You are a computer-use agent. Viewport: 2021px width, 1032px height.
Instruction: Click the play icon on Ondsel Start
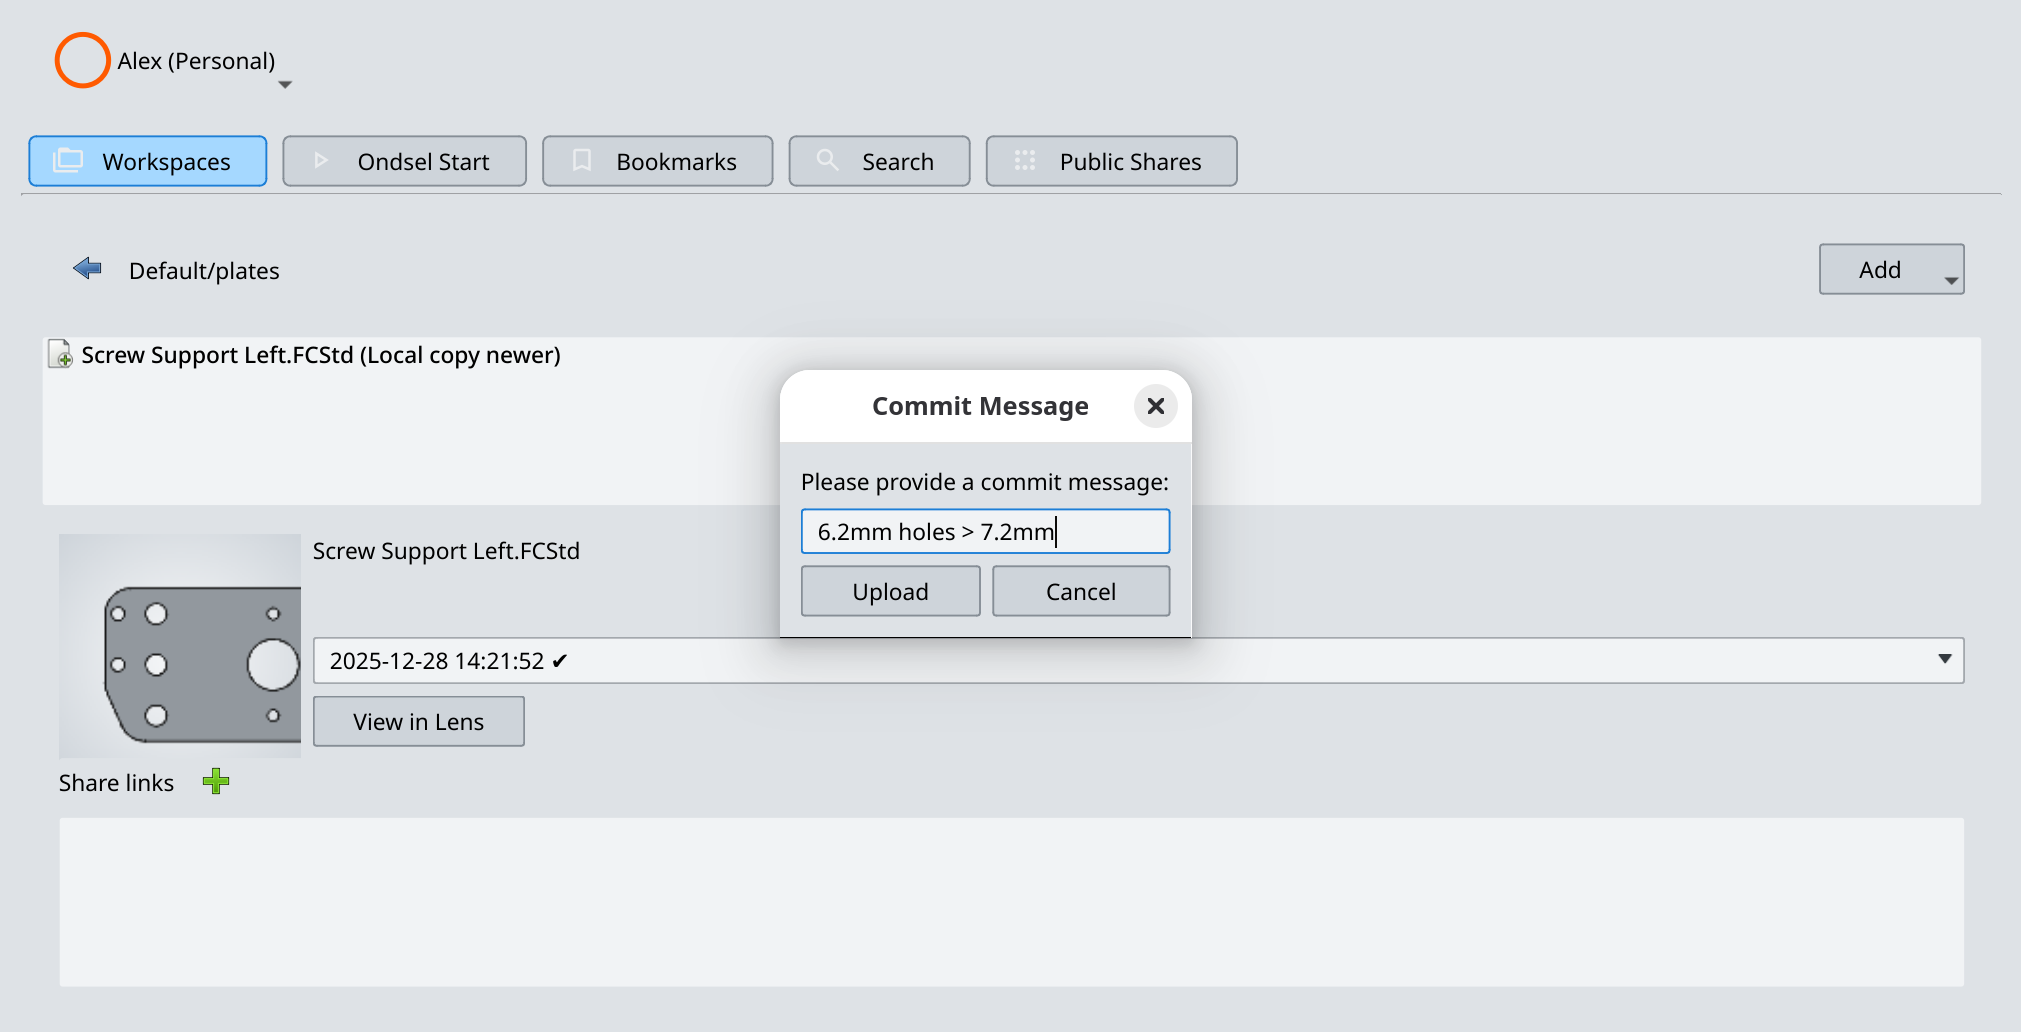point(320,160)
